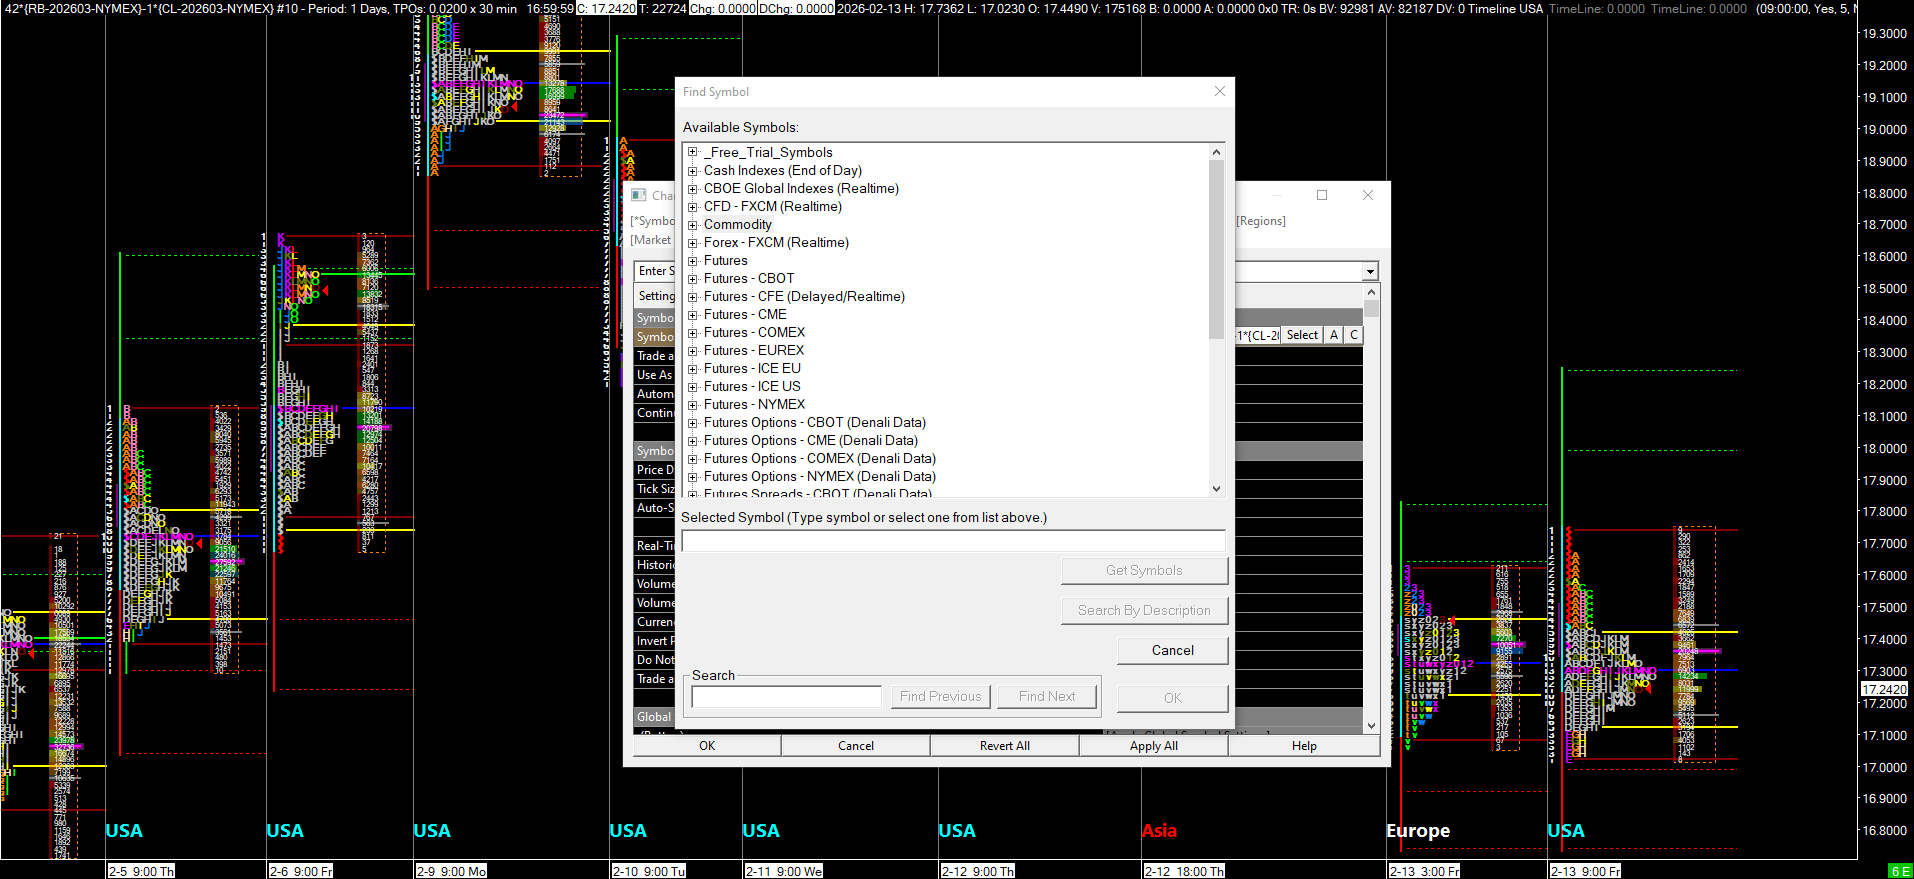Click the Find Next button
The width and height of the screenshot is (1914, 879).
coord(1047,697)
